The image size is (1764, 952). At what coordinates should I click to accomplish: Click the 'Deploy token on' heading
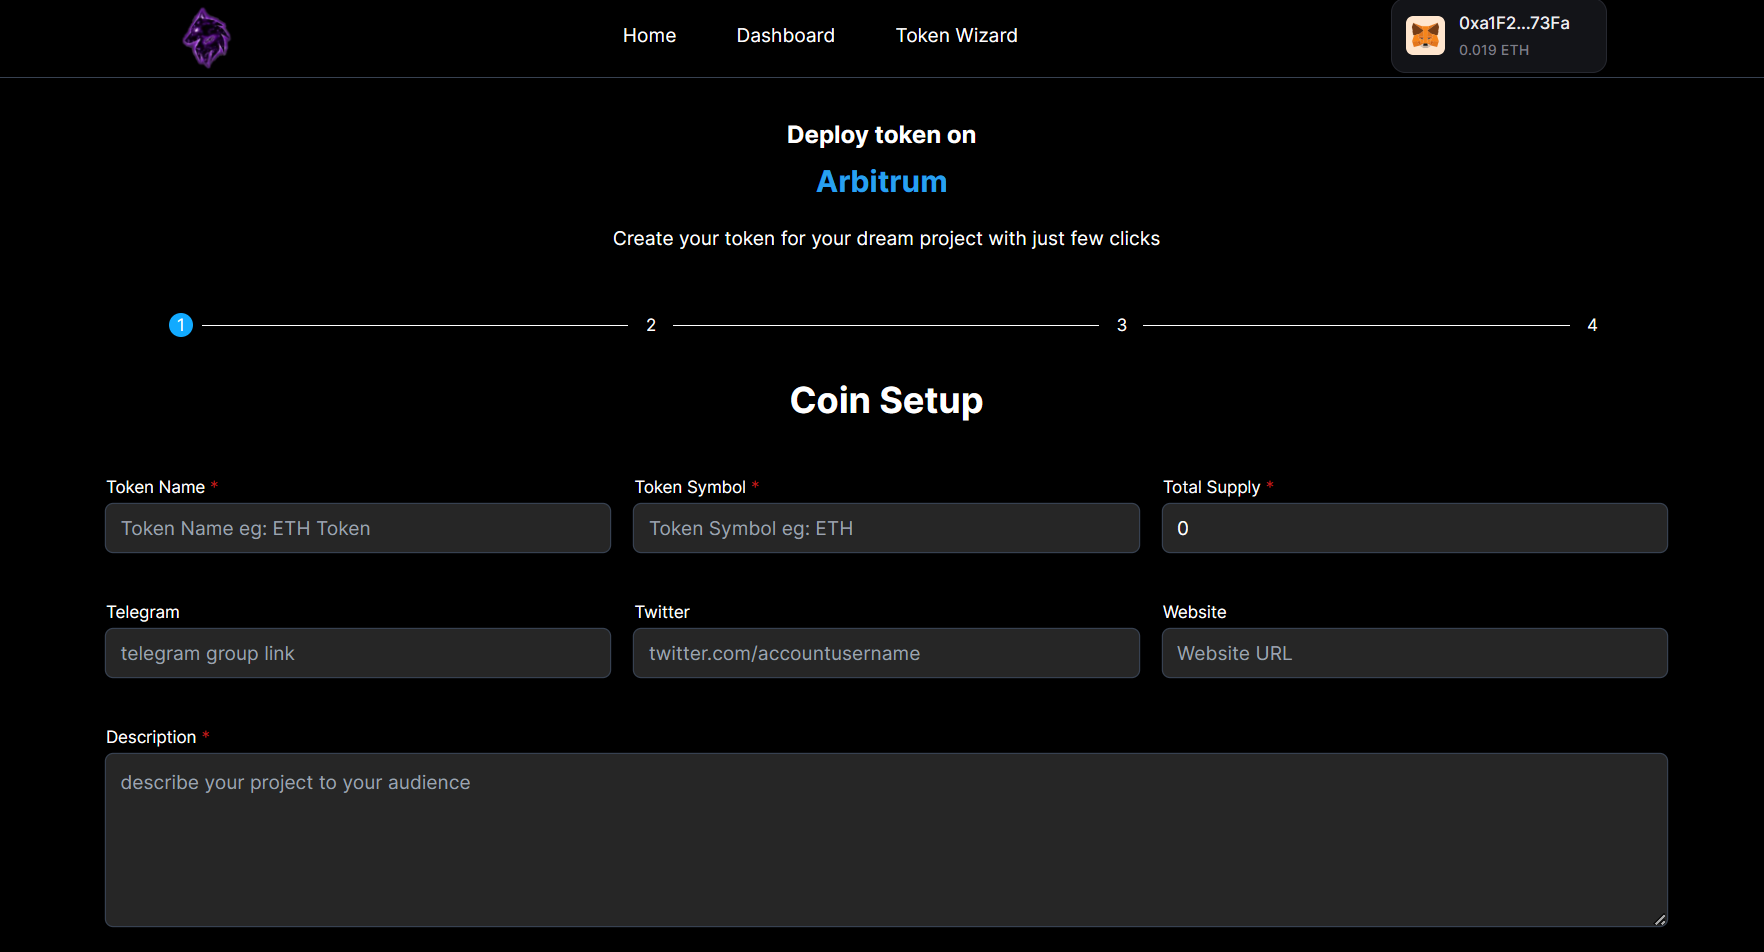point(881,135)
